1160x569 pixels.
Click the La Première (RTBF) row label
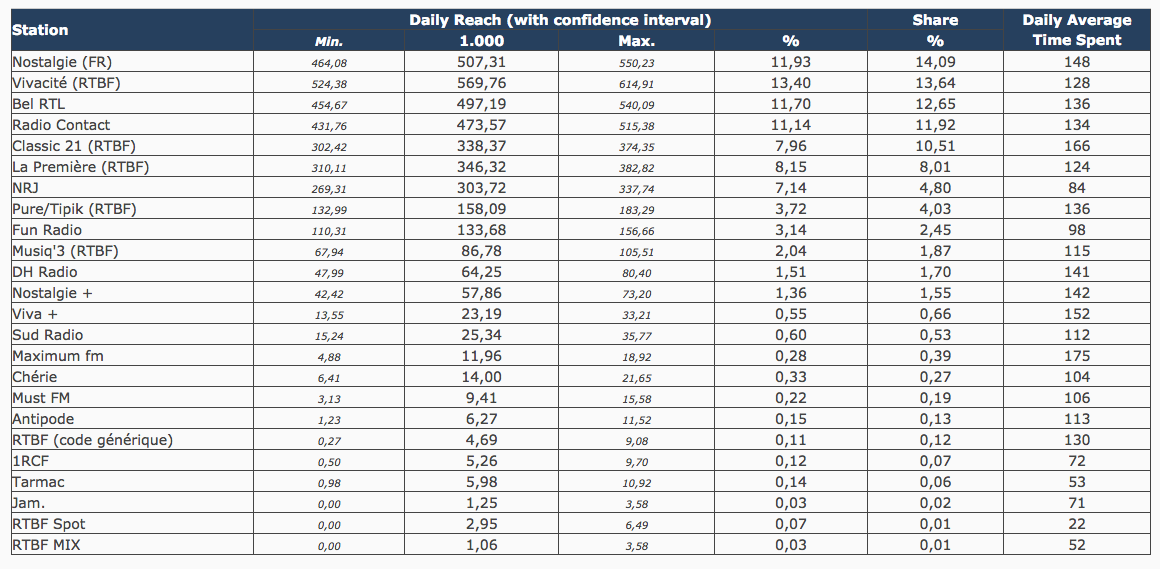(80, 167)
